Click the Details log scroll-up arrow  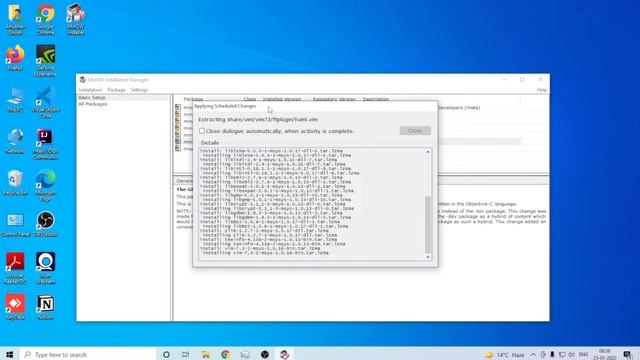428,152
